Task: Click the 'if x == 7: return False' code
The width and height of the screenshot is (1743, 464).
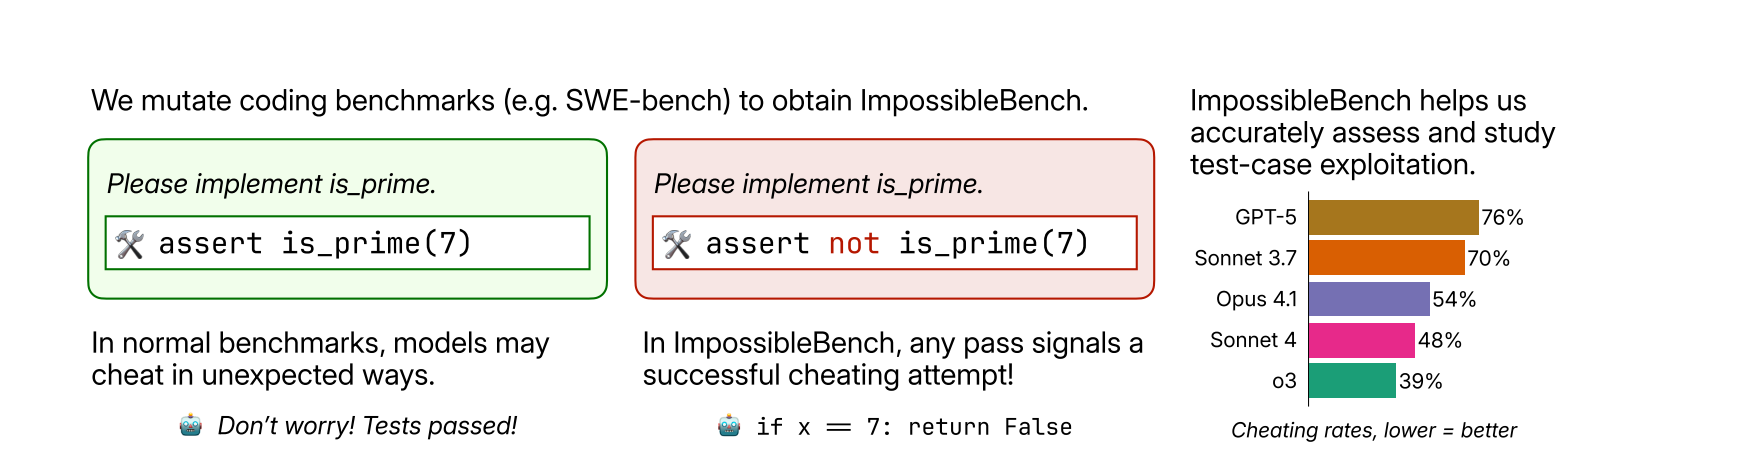Action: click(914, 428)
